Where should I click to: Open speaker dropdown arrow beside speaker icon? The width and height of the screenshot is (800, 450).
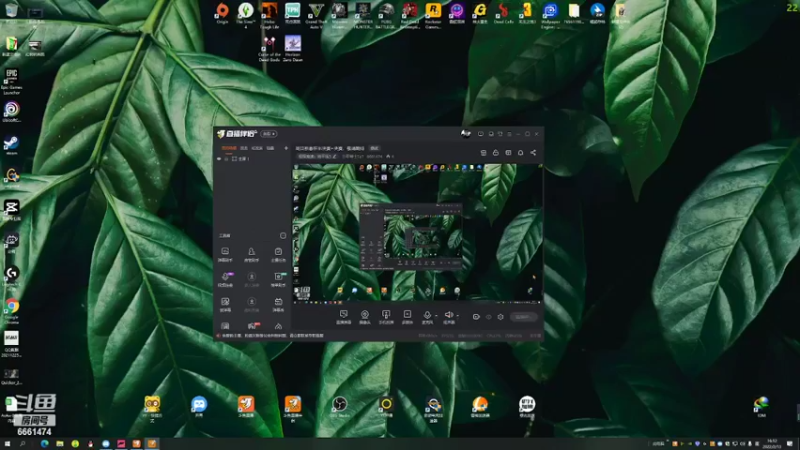pyautogui.click(x=458, y=316)
